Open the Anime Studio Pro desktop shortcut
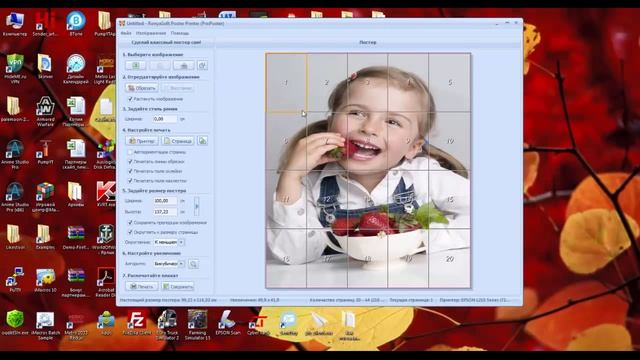This screenshot has width=640, height=360. pyautogui.click(x=15, y=154)
